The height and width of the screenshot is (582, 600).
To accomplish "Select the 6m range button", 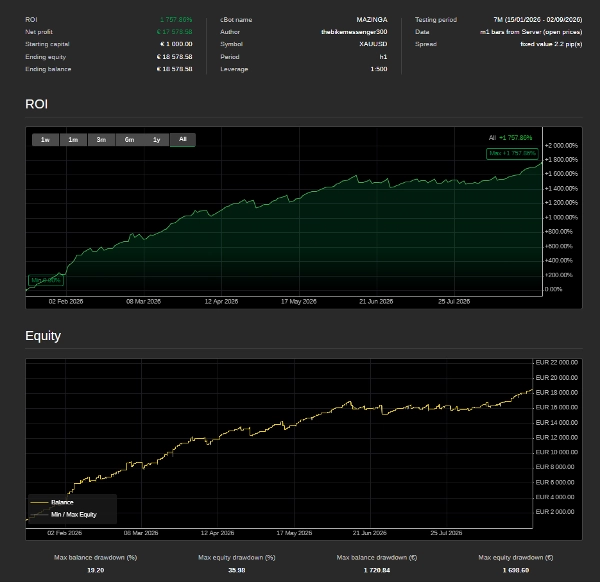I will click(129, 140).
